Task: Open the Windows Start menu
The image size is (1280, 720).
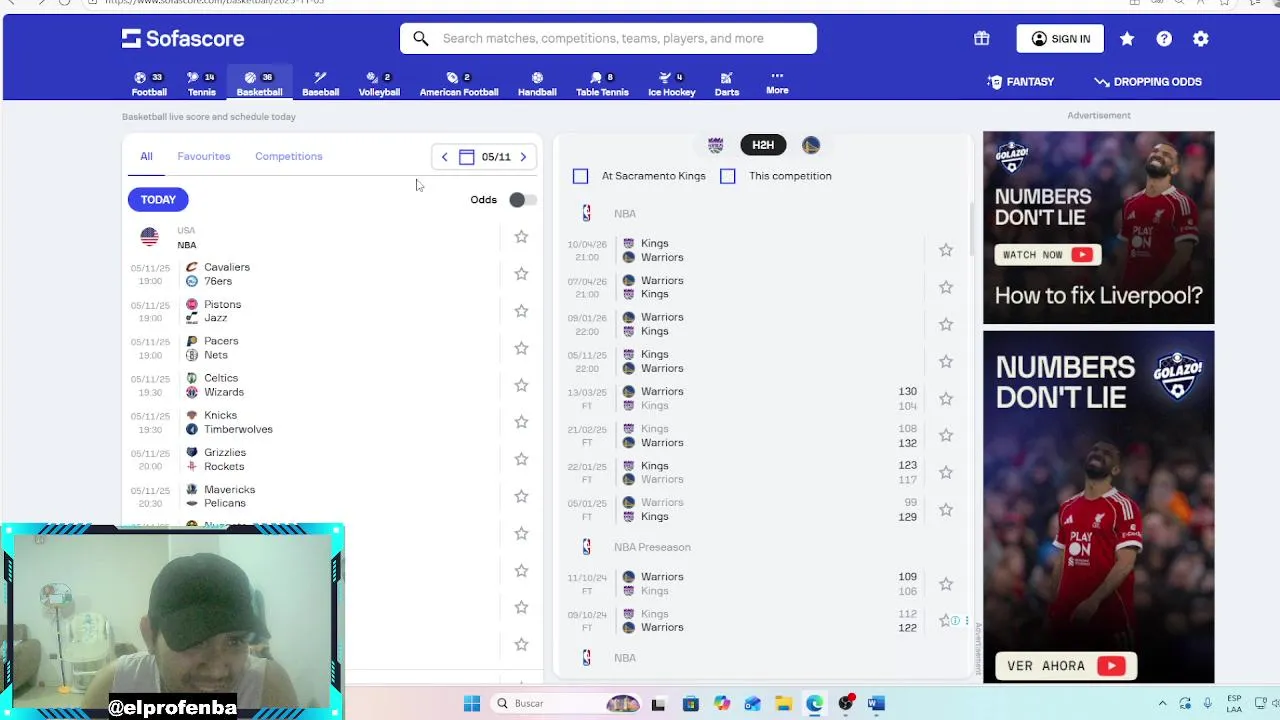Action: click(472, 704)
